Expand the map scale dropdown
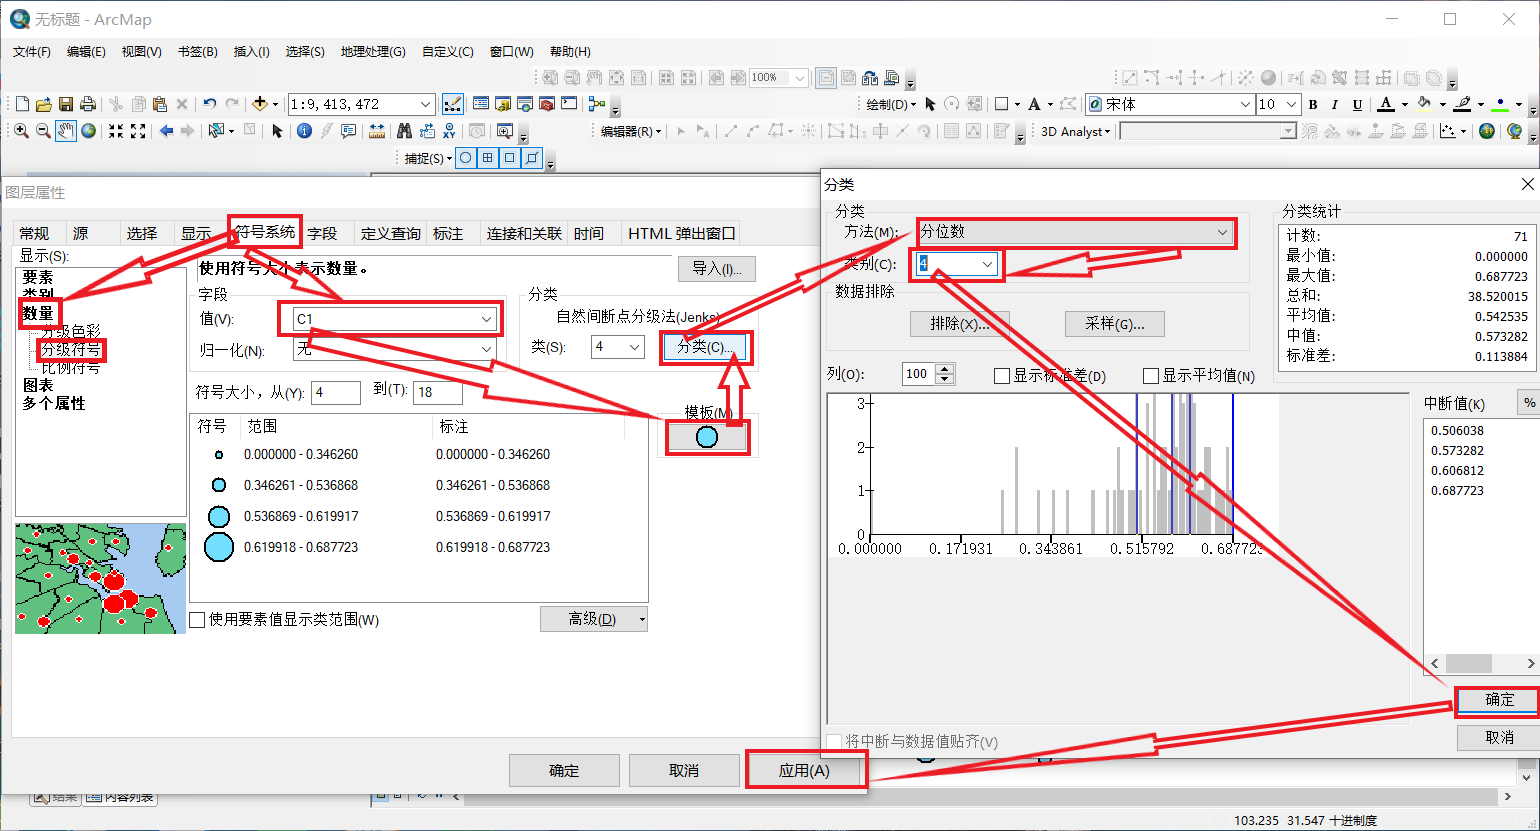The image size is (1540, 831). coord(426,104)
